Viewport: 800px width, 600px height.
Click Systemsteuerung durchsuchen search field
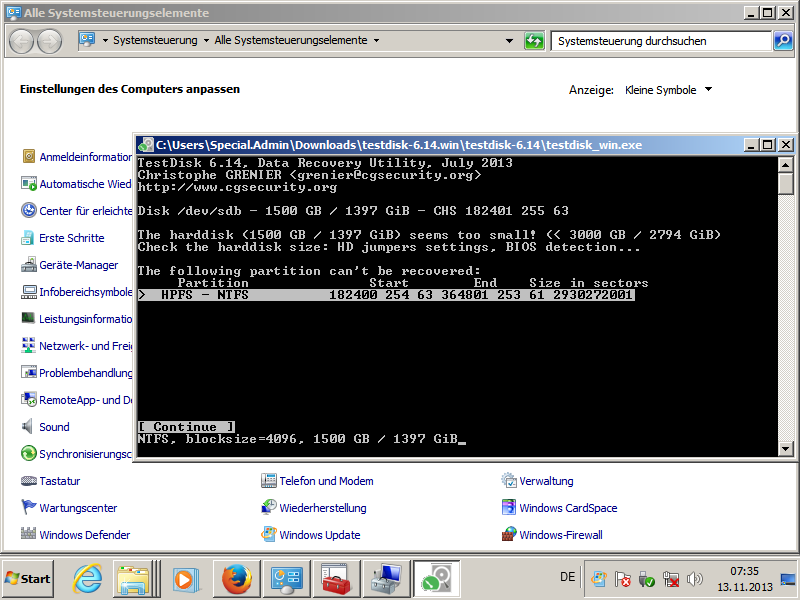pos(661,41)
